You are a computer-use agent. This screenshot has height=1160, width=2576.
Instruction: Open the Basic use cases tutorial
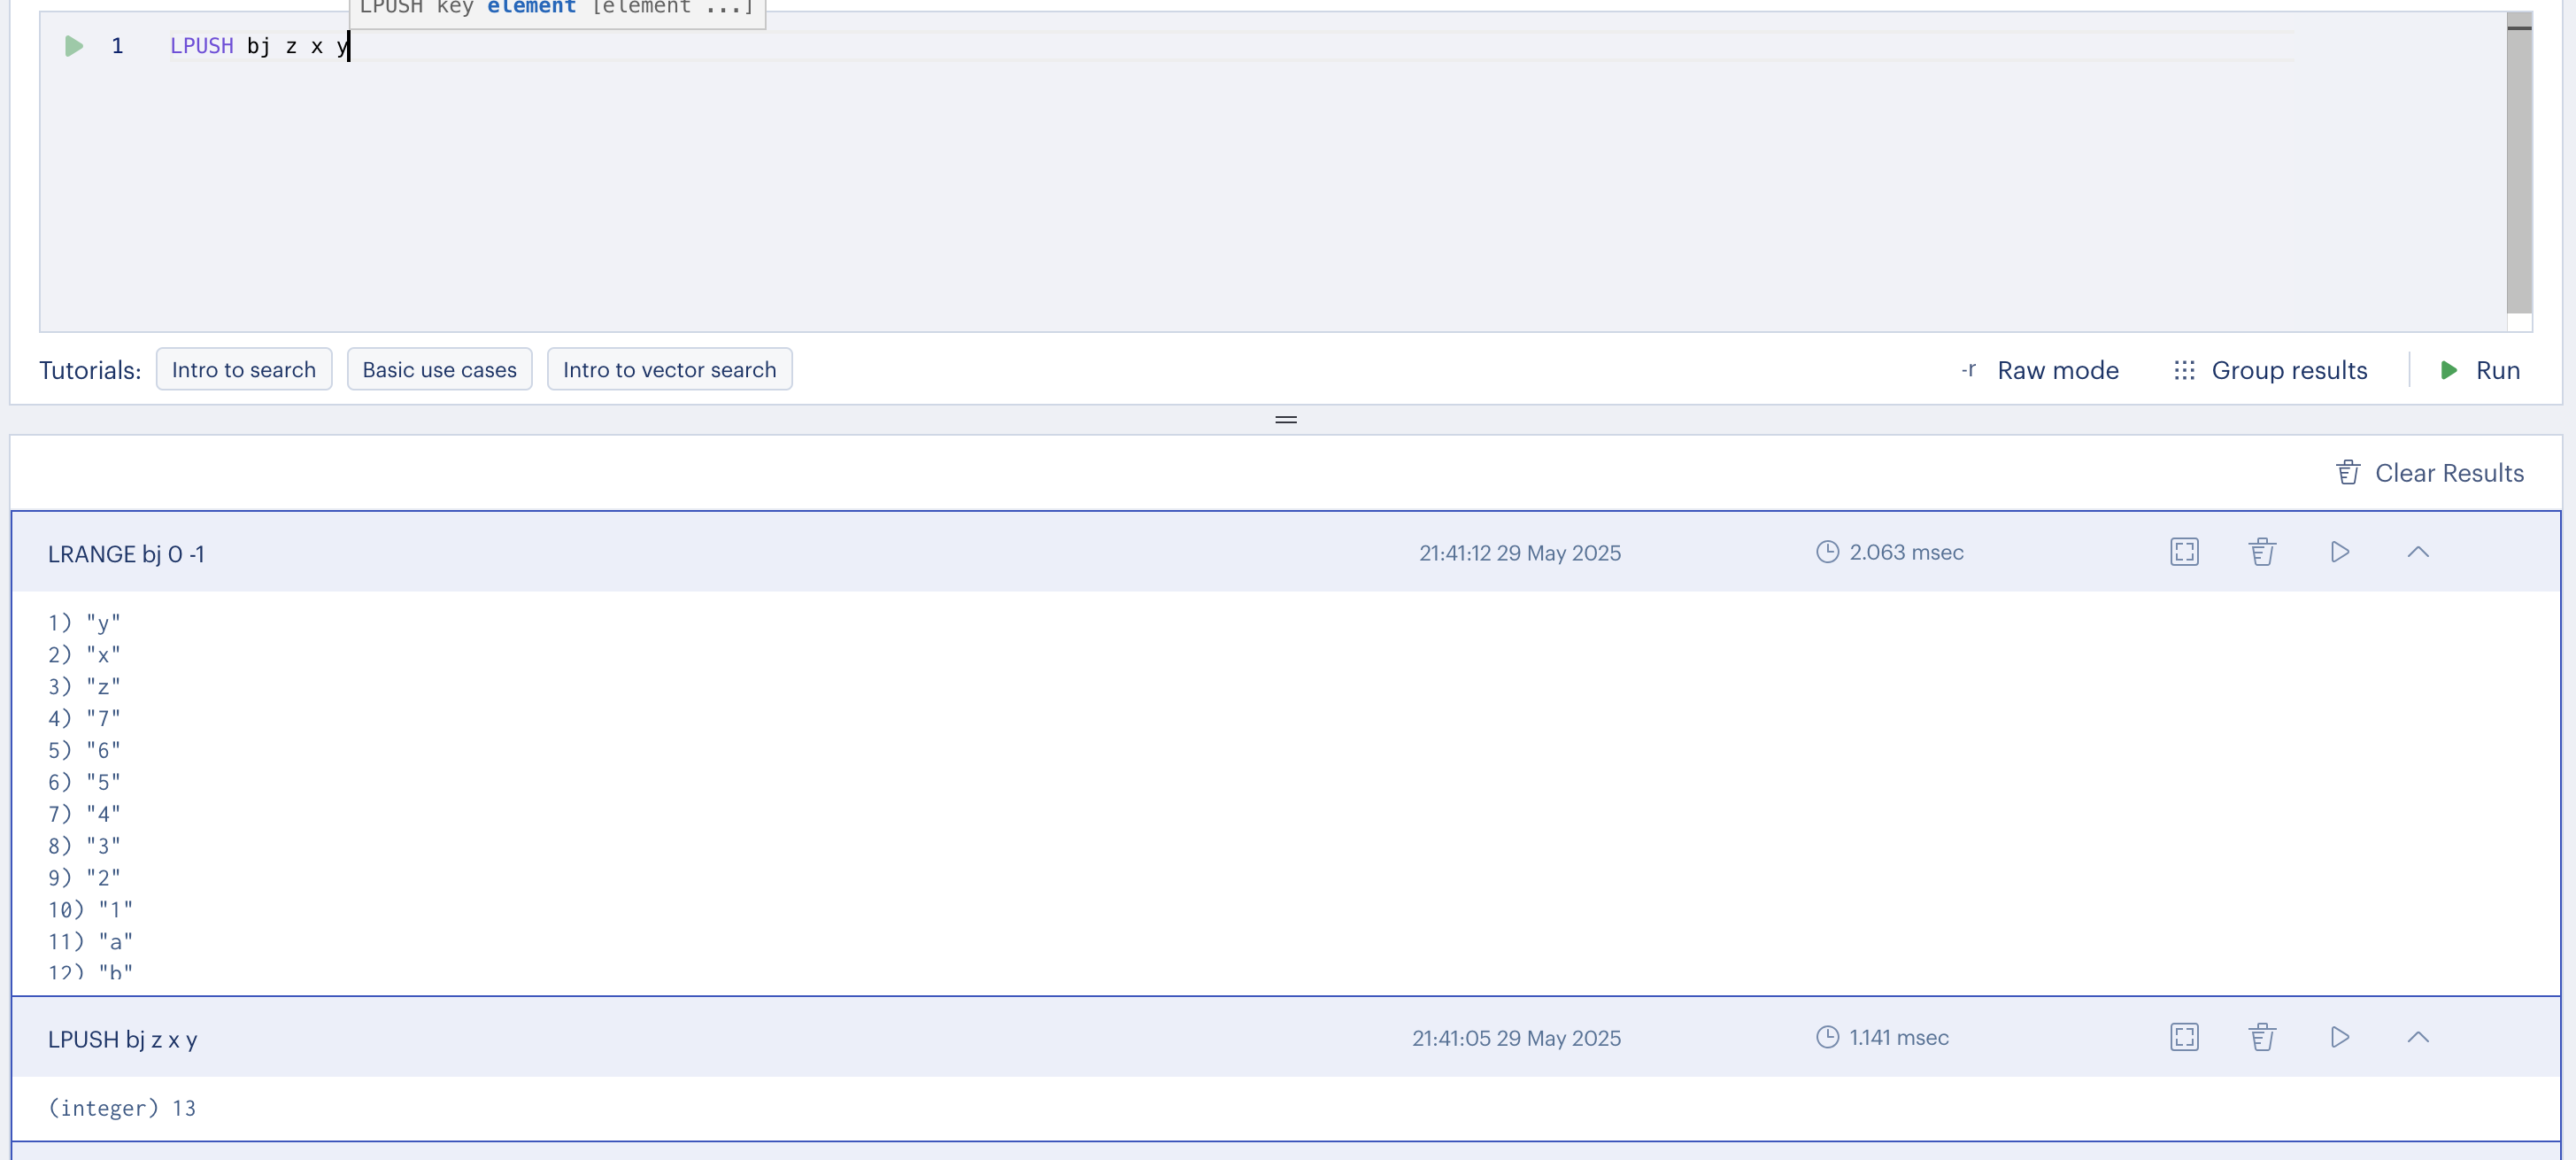439,370
